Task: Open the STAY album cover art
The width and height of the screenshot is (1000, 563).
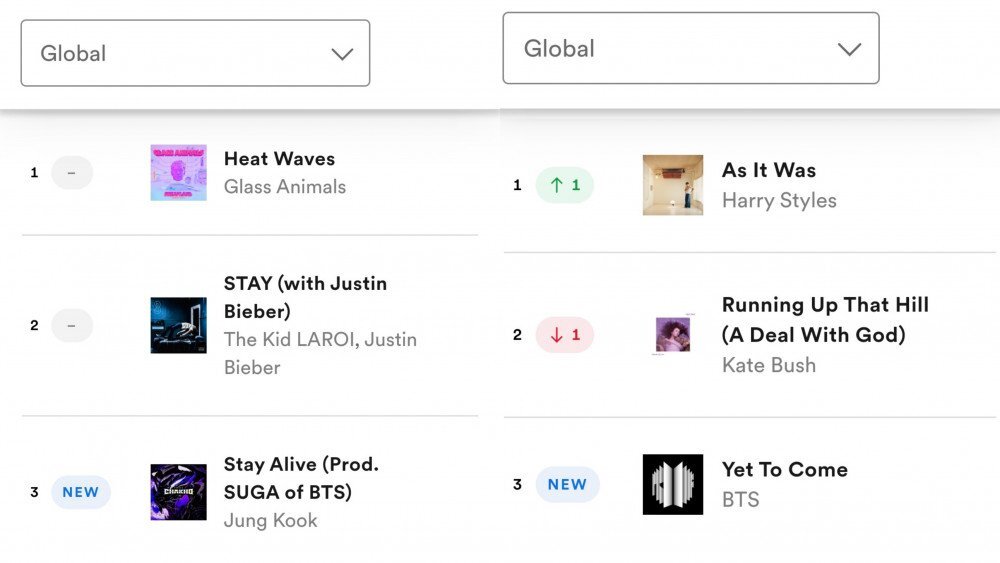Action: tap(178, 325)
